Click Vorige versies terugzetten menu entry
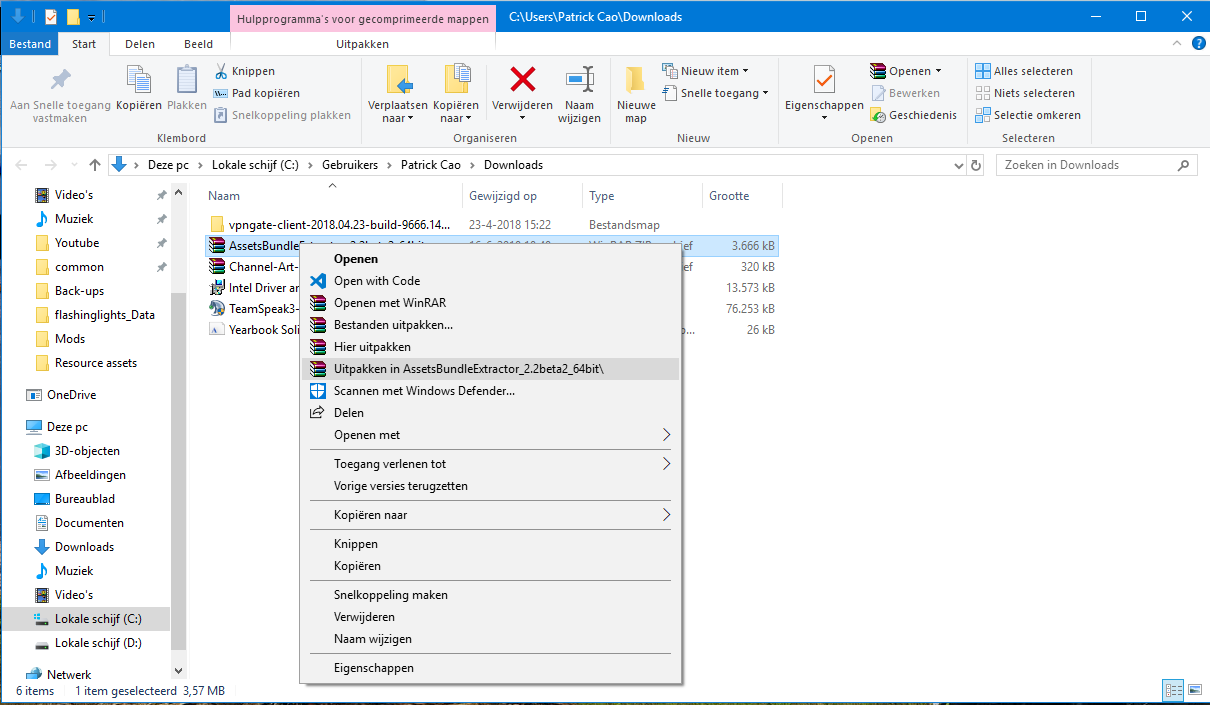This screenshot has width=1210, height=705. tap(490, 486)
